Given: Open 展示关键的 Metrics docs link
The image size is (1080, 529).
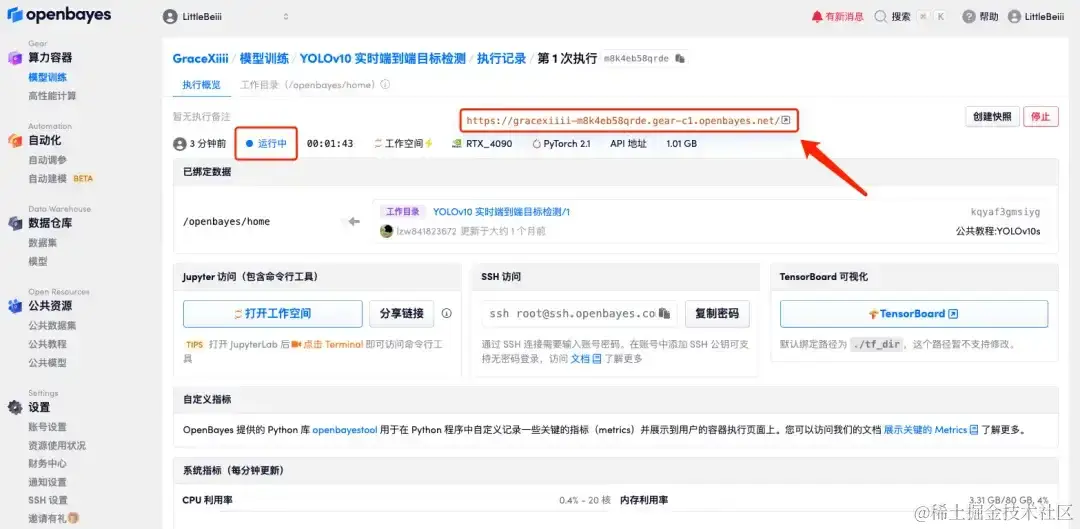Looking at the screenshot, I should 931,430.
